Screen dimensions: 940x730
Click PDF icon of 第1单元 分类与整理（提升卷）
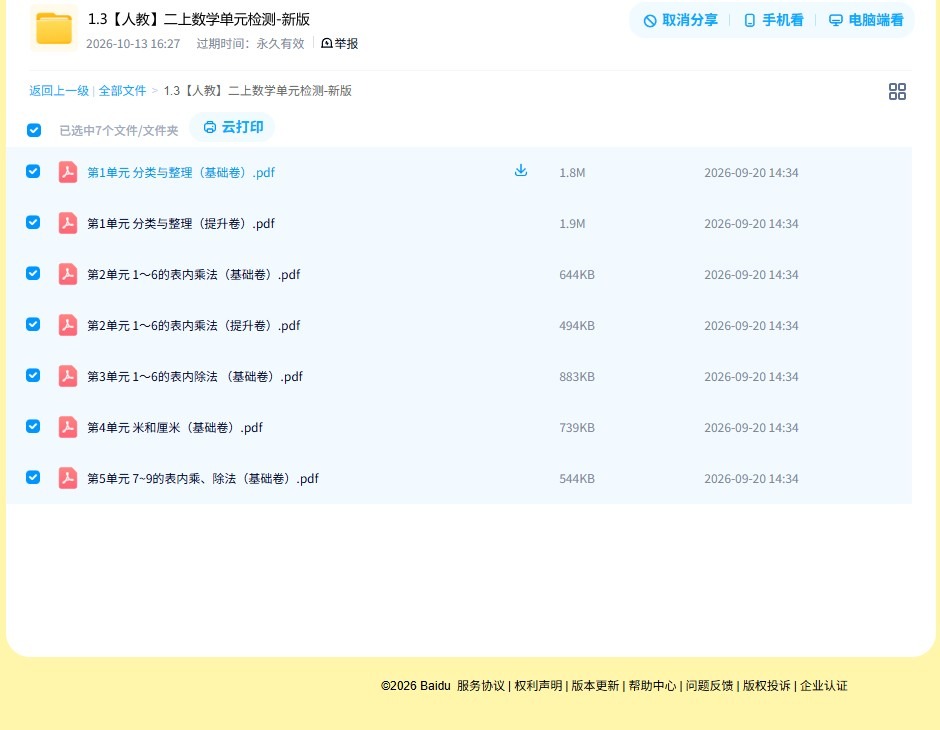[68, 223]
